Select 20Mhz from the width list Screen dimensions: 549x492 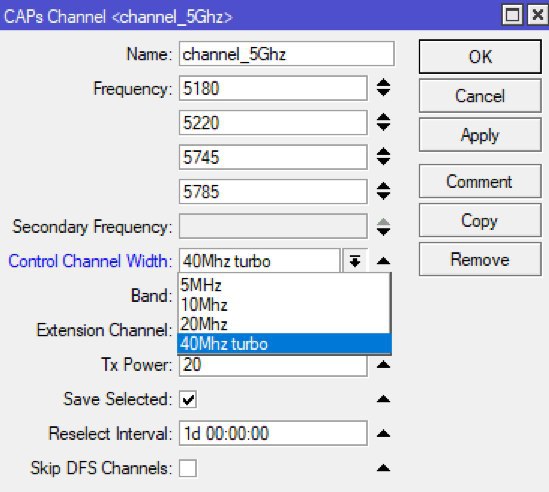(284, 324)
